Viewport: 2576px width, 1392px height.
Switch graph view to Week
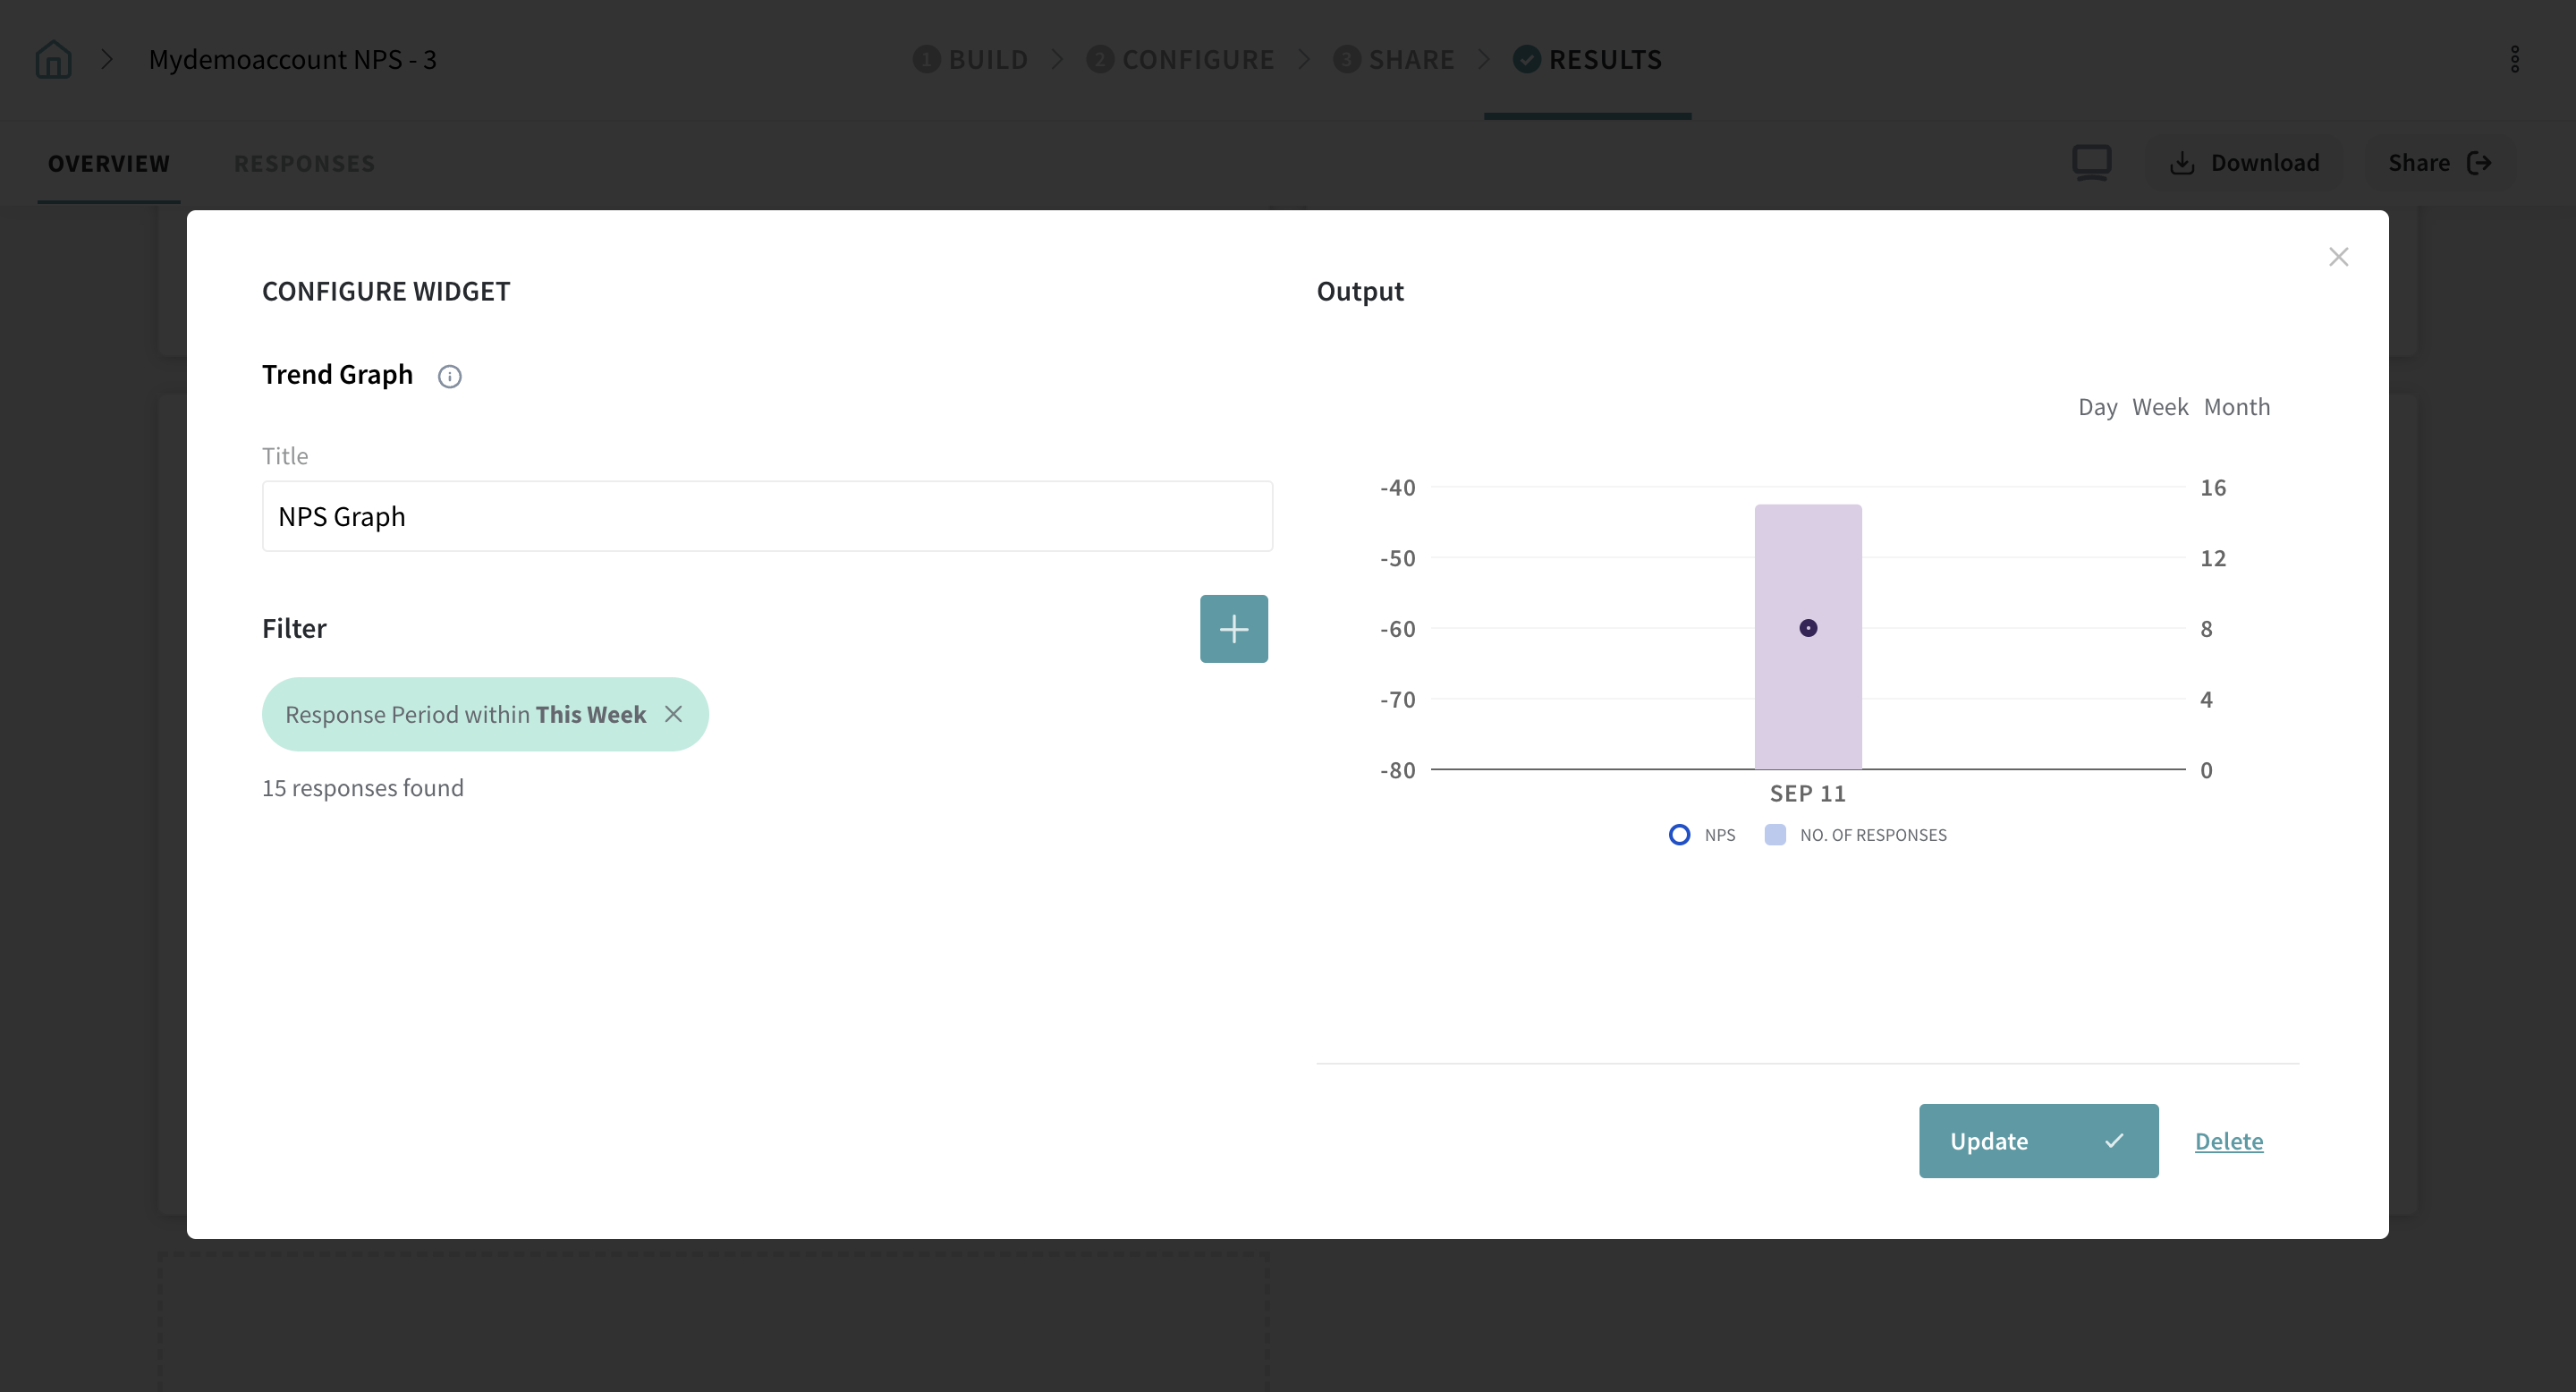2159,407
